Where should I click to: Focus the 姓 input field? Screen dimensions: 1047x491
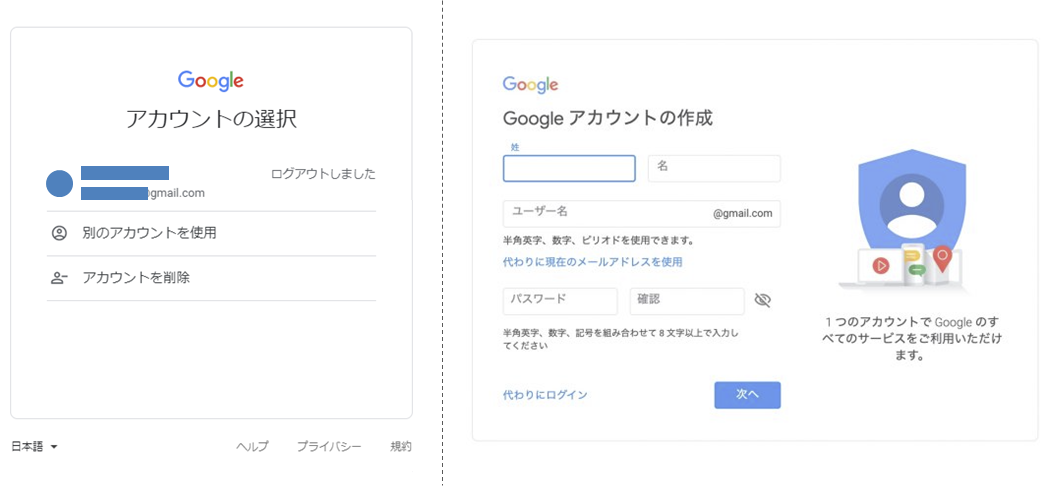(x=569, y=168)
